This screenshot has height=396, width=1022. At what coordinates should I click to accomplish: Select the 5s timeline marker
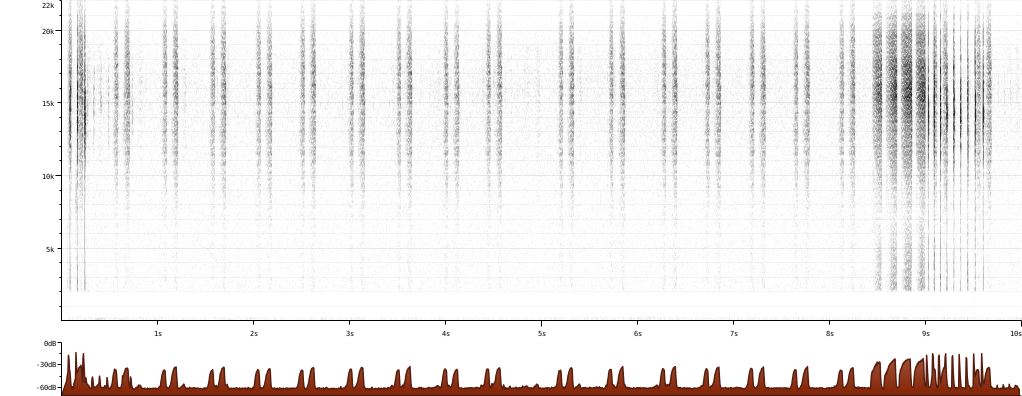coord(542,333)
